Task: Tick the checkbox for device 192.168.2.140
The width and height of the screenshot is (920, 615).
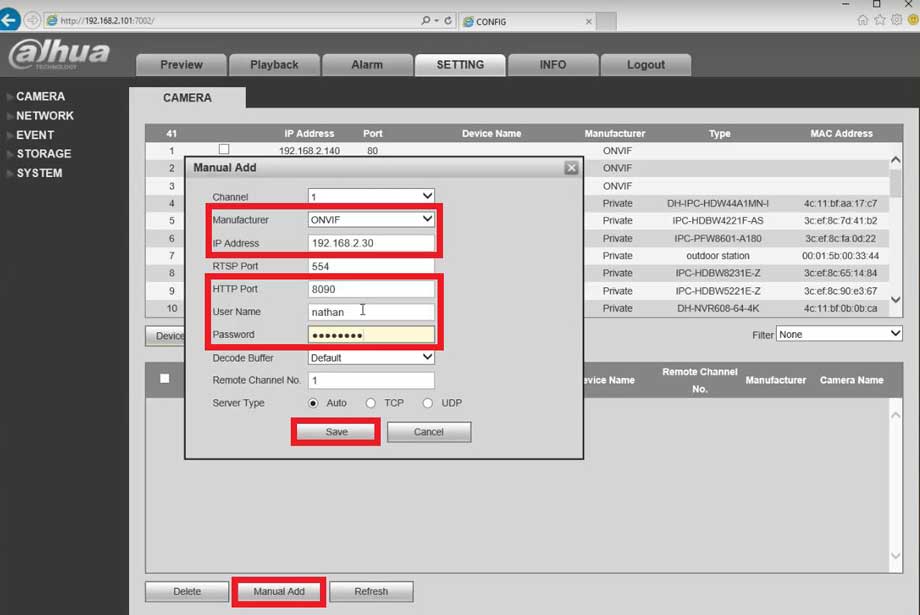Action: [x=224, y=150]
